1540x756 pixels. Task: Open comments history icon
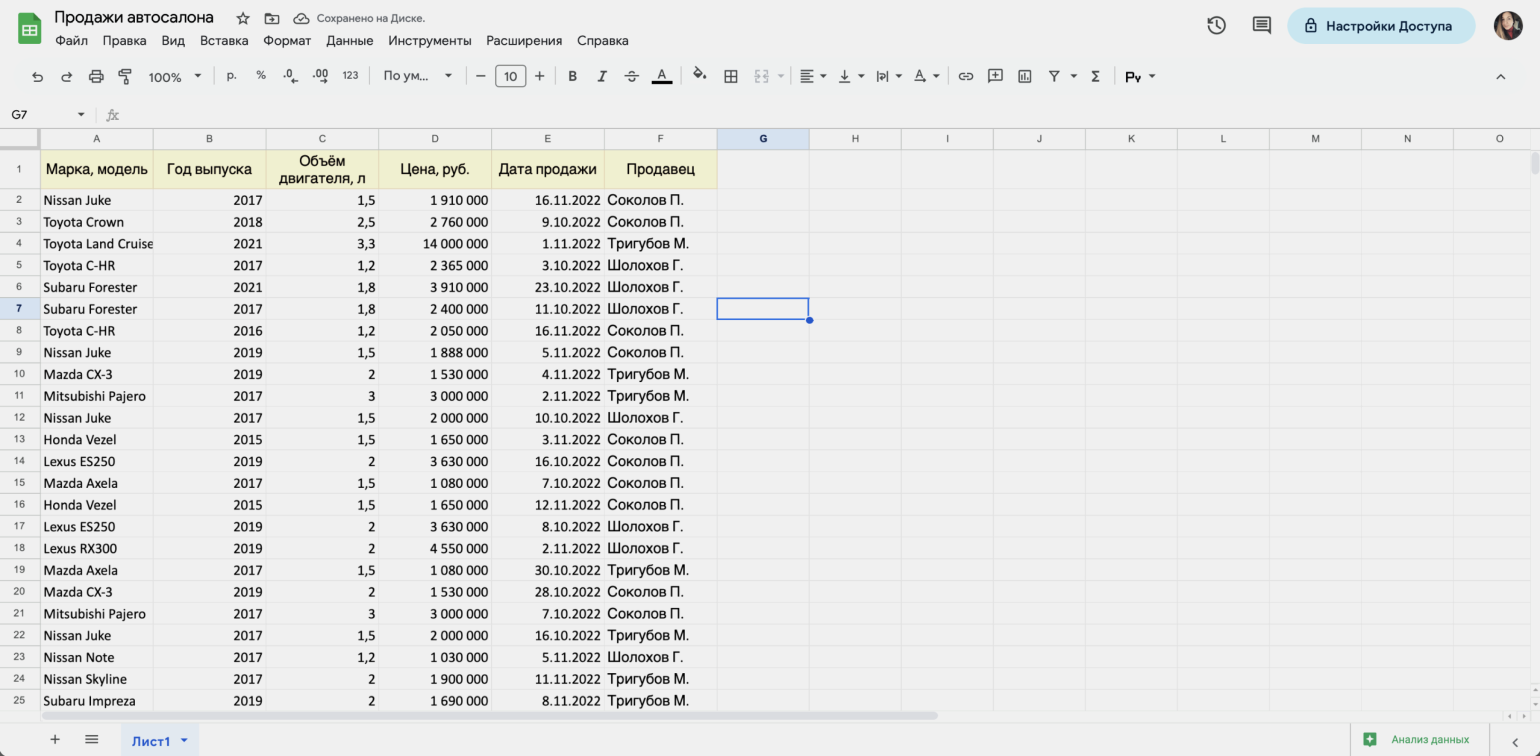1262,26
